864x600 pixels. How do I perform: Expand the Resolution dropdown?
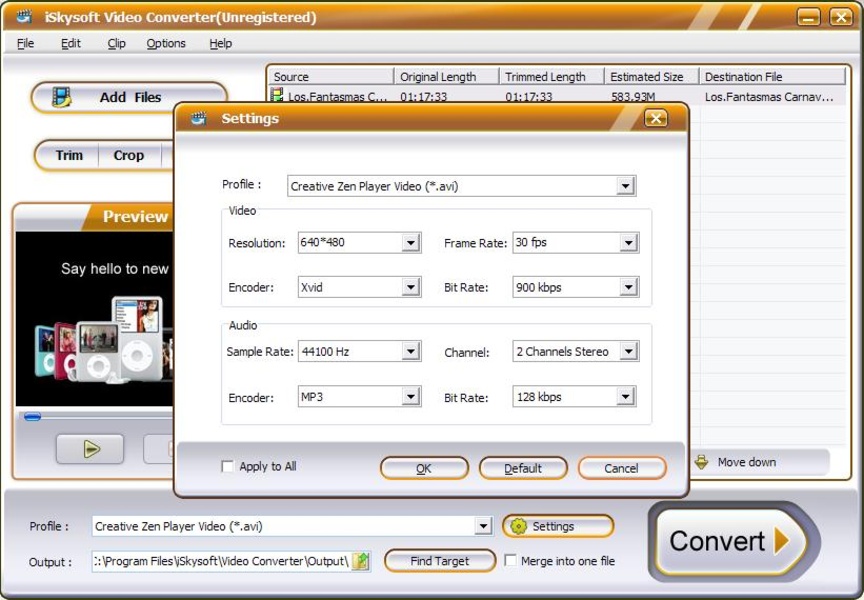point(411,243)
